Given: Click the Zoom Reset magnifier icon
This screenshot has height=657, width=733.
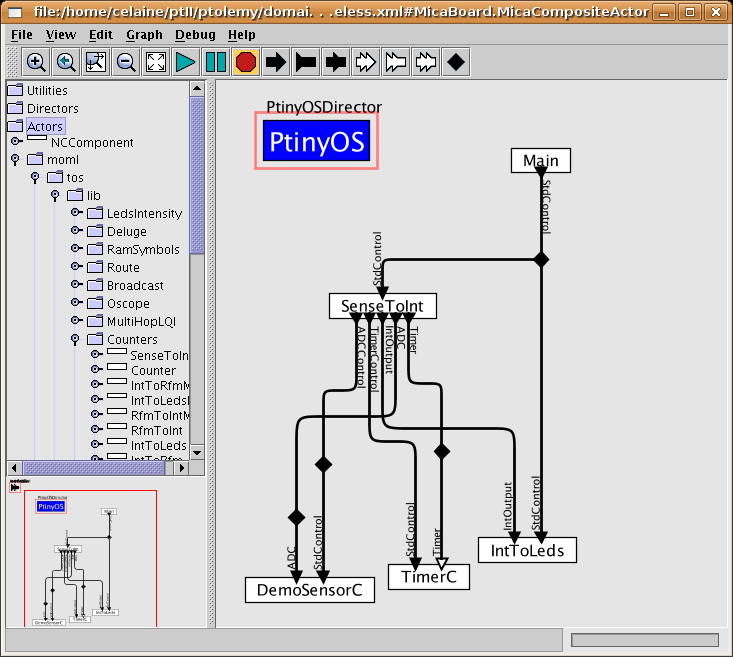Looking at the screenshot, I should 66,62.
